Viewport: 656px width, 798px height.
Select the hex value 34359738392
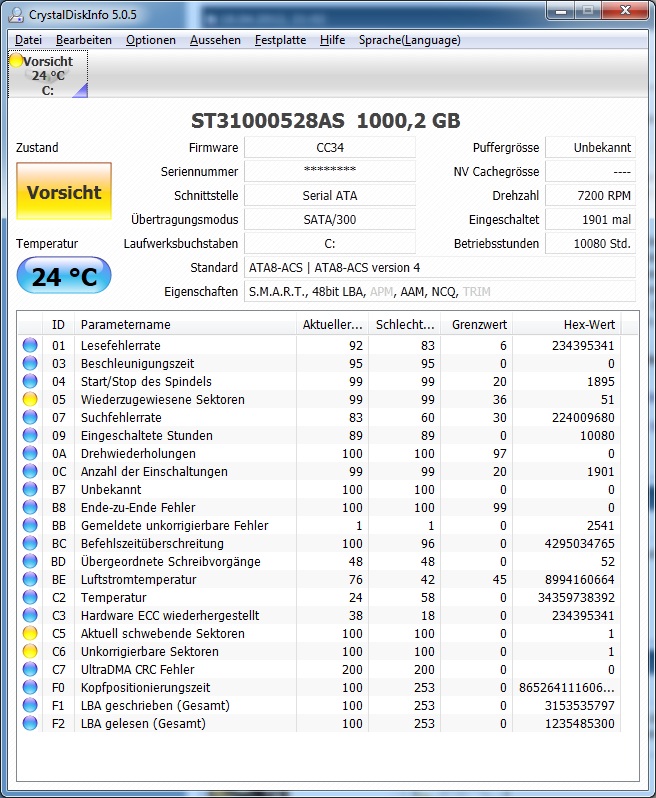[x=576, y=597]
